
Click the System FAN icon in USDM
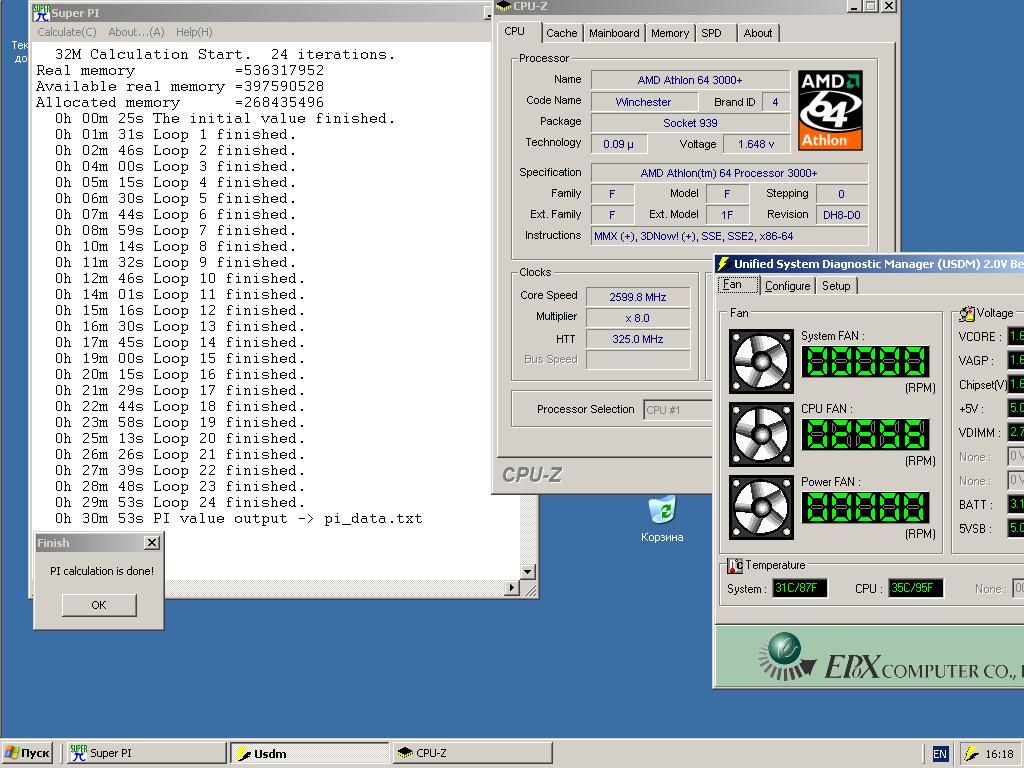coord(761,361)
